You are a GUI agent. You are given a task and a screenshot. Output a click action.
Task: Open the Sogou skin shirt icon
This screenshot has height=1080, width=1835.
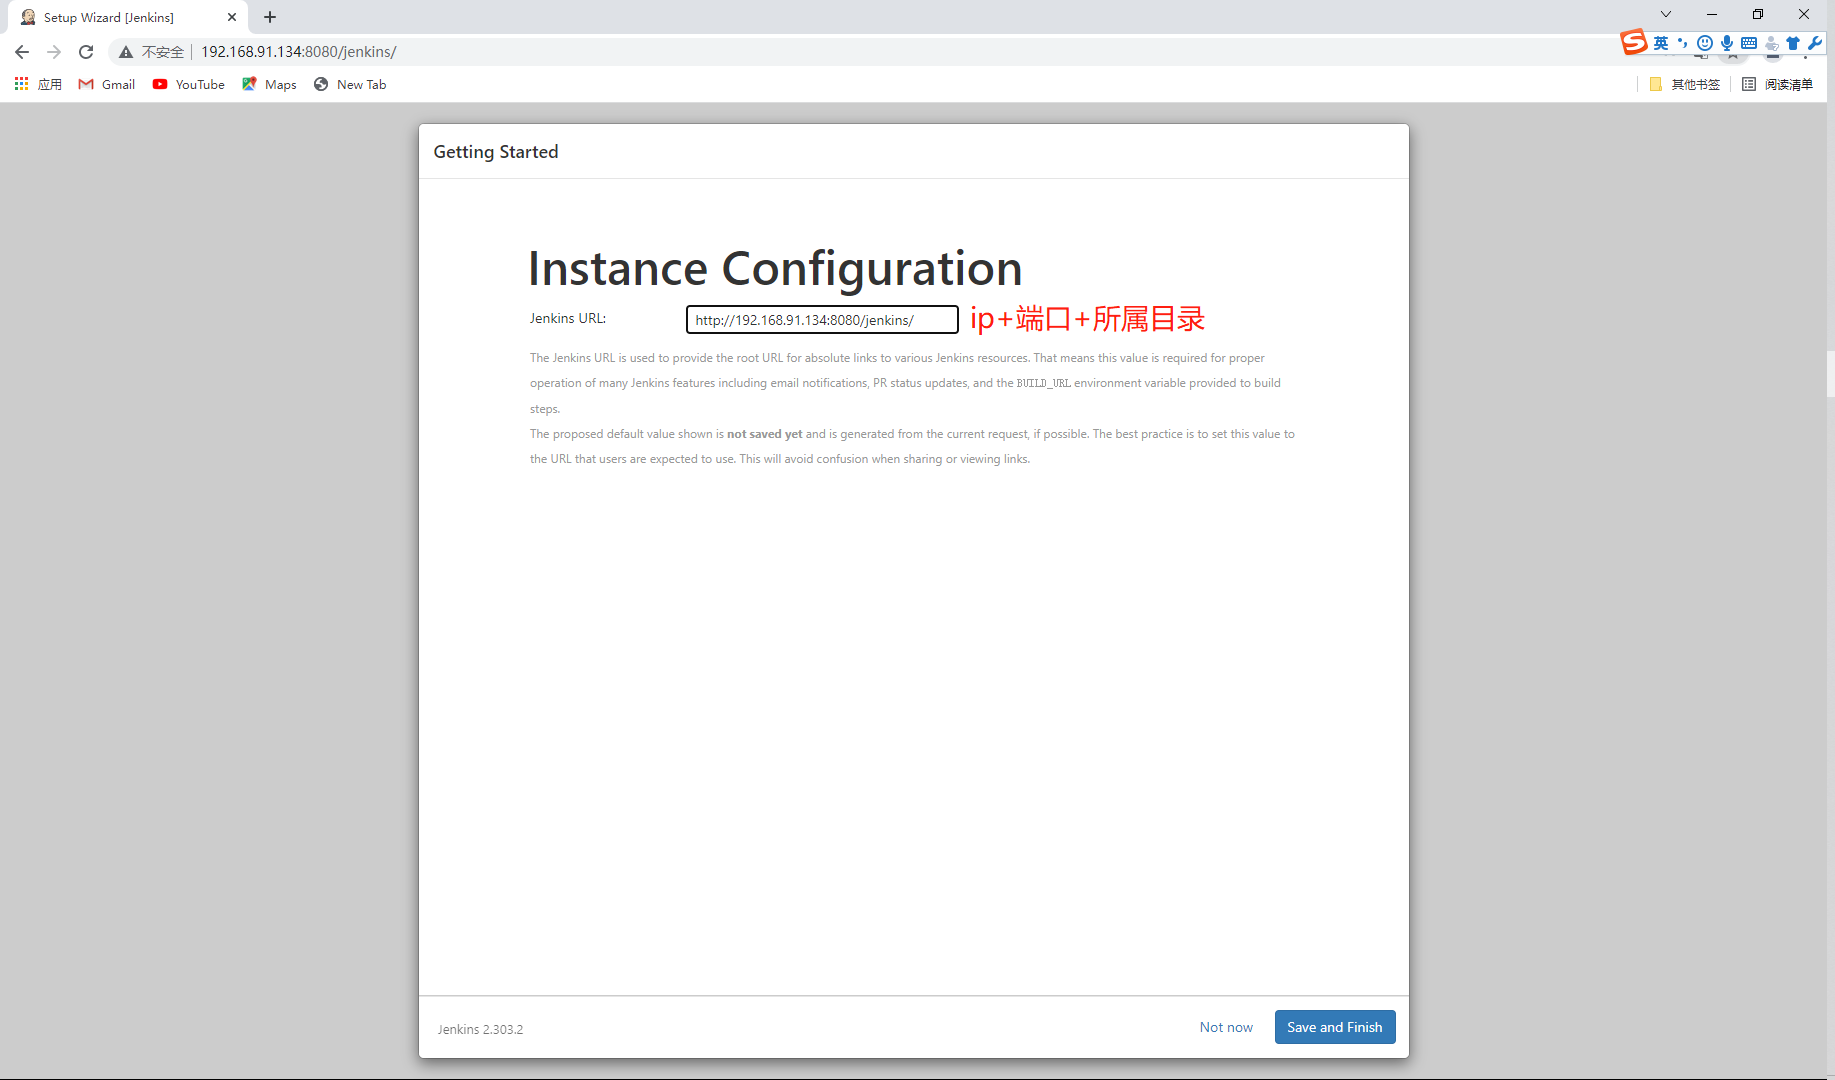click(1793, 42)
